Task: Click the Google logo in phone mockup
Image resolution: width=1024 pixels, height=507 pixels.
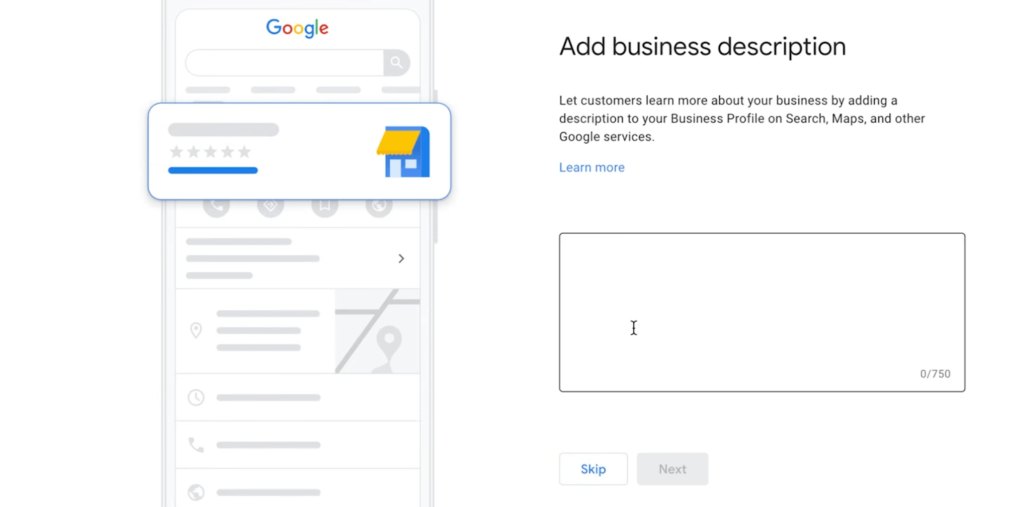Action: [297, 28]
